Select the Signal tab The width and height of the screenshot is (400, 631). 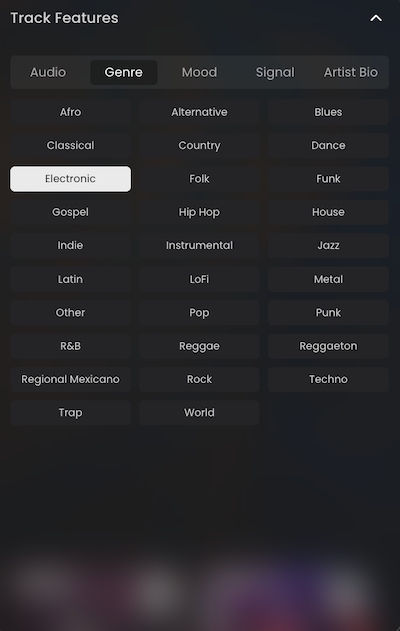coord(275,72)
